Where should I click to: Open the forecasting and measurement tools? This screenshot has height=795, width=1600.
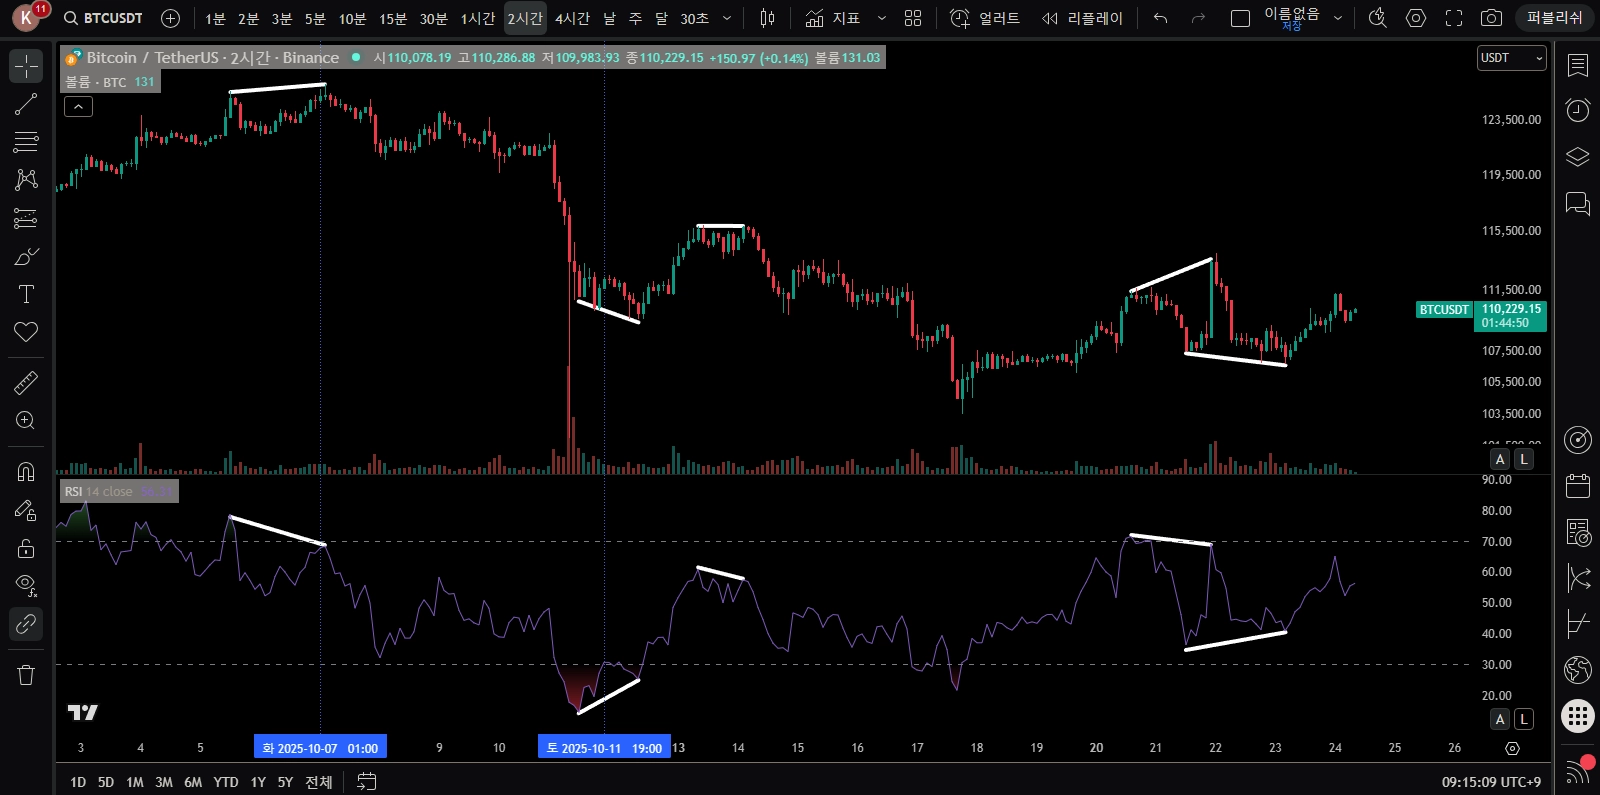pos(26,218)
